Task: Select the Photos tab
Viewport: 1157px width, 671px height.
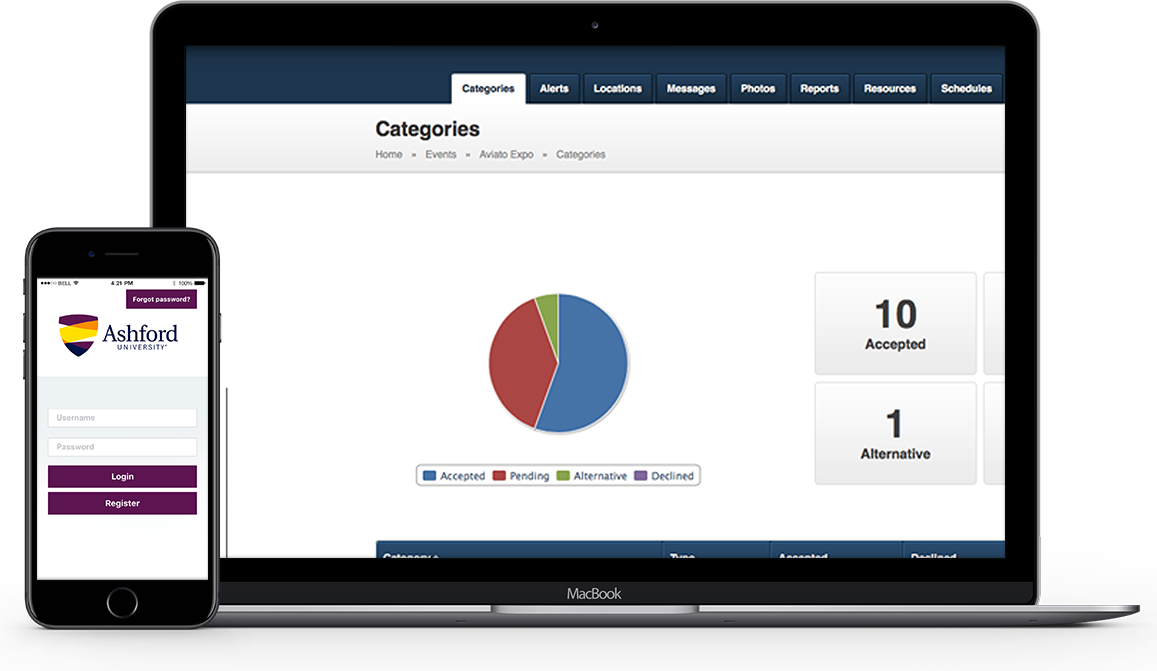Action: click(758, 89)
